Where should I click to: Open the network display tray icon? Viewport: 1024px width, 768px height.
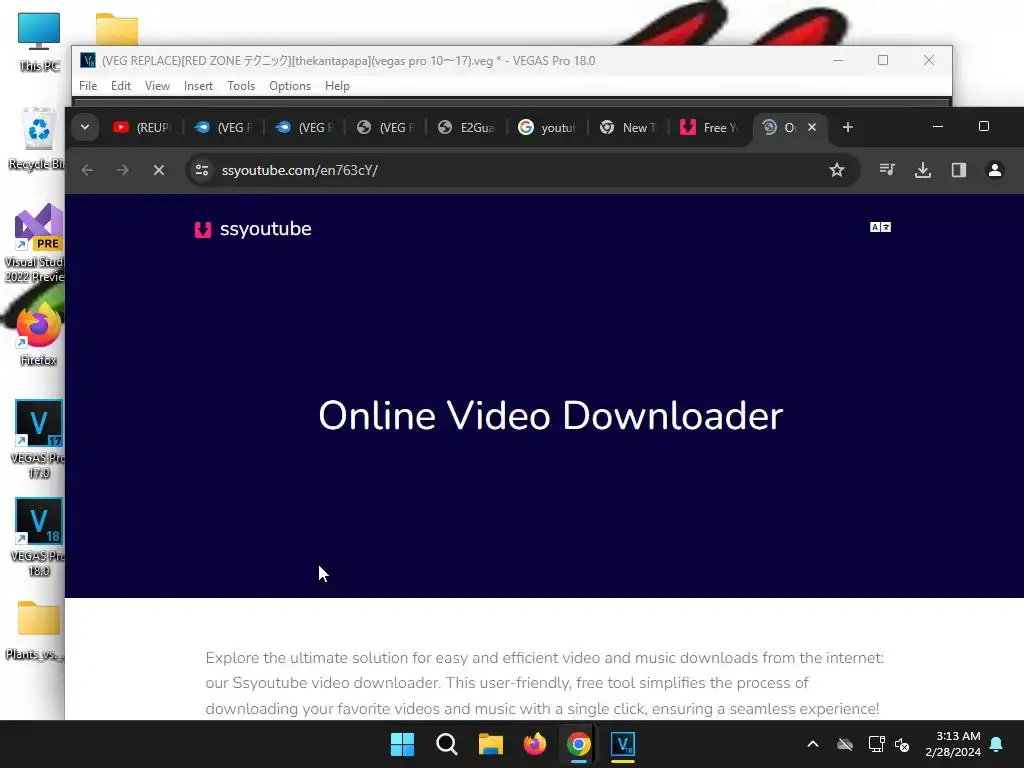[876, 744]
